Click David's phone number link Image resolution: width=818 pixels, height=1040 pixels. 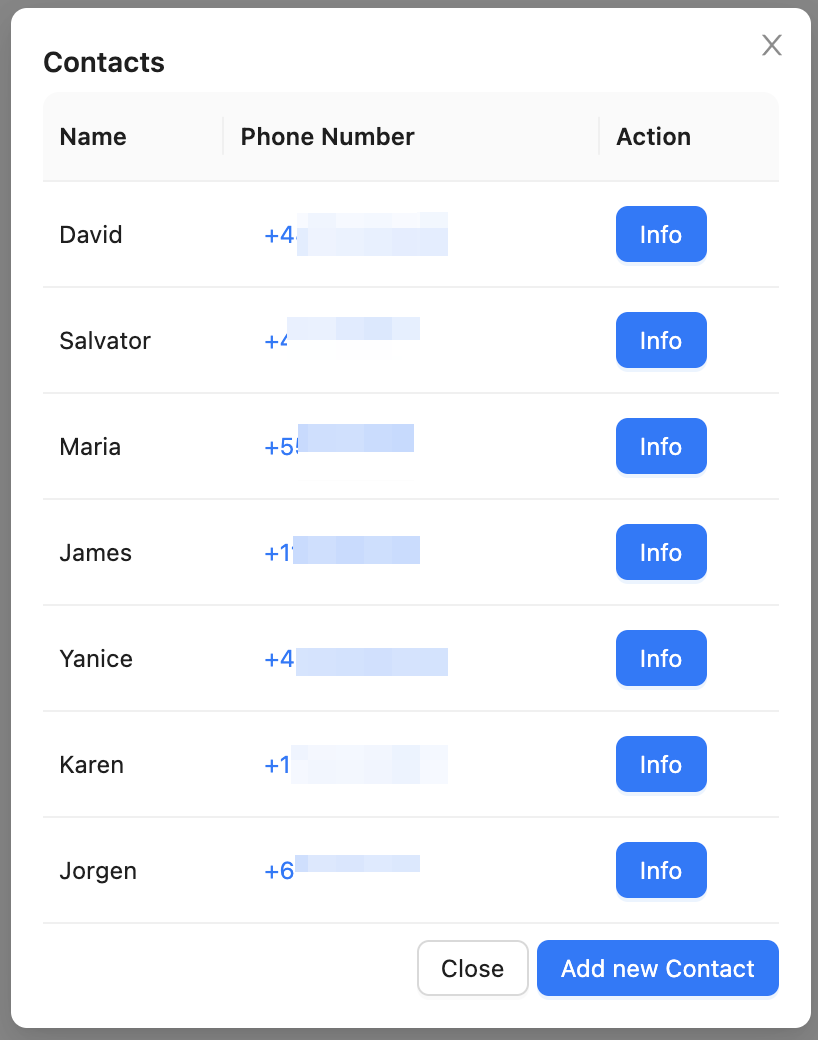pyautogui.click(x=355, y=235)
